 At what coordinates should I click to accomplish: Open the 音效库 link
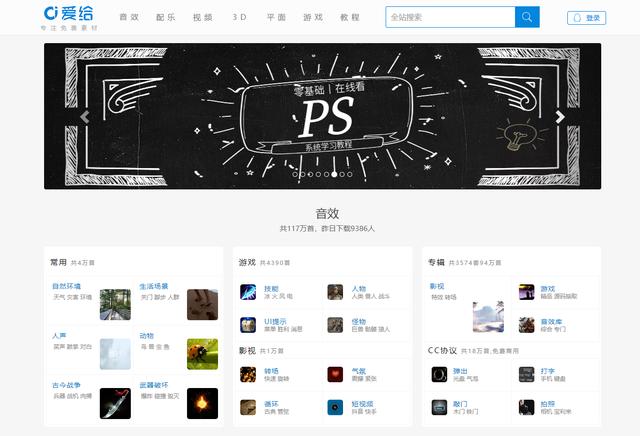(x=551, y=321)
